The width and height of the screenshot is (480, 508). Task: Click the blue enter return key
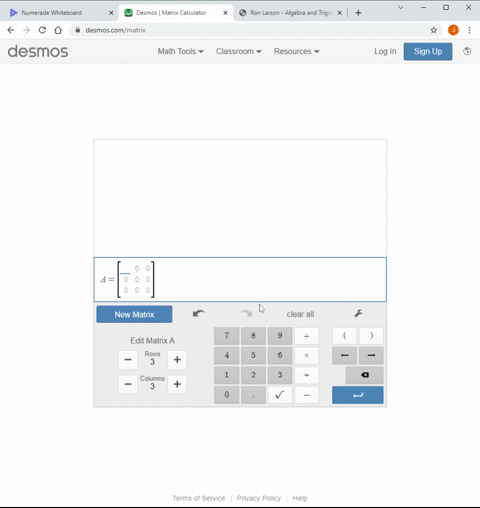pos(358,395)
